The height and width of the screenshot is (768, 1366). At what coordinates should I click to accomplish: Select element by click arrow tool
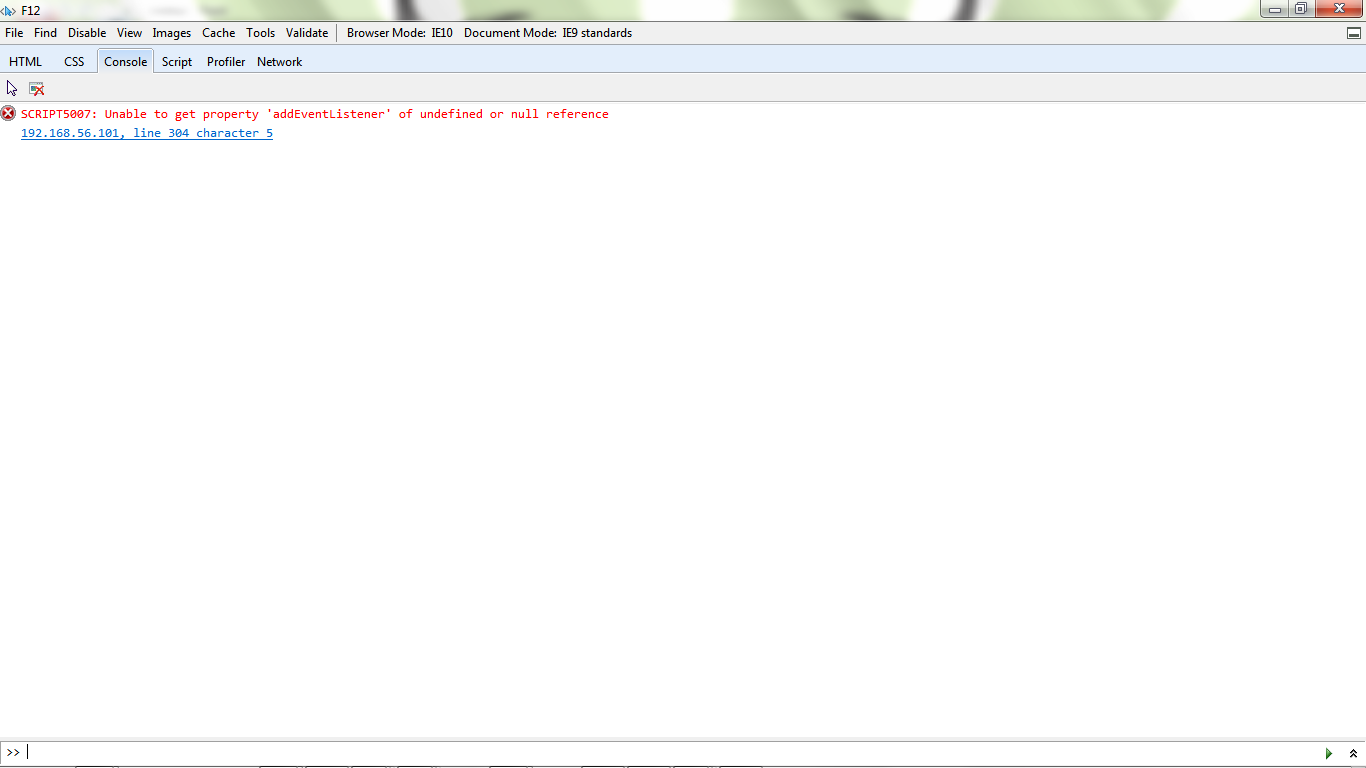[12, 88]
